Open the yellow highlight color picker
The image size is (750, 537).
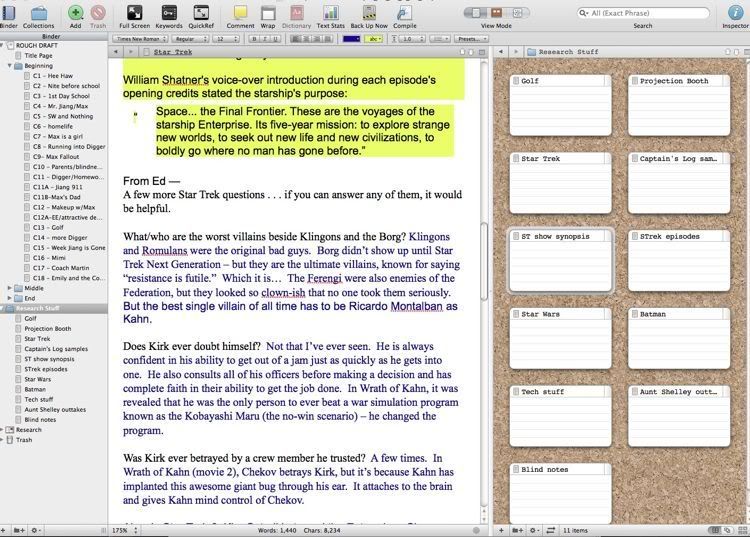(x=374, y=39)
